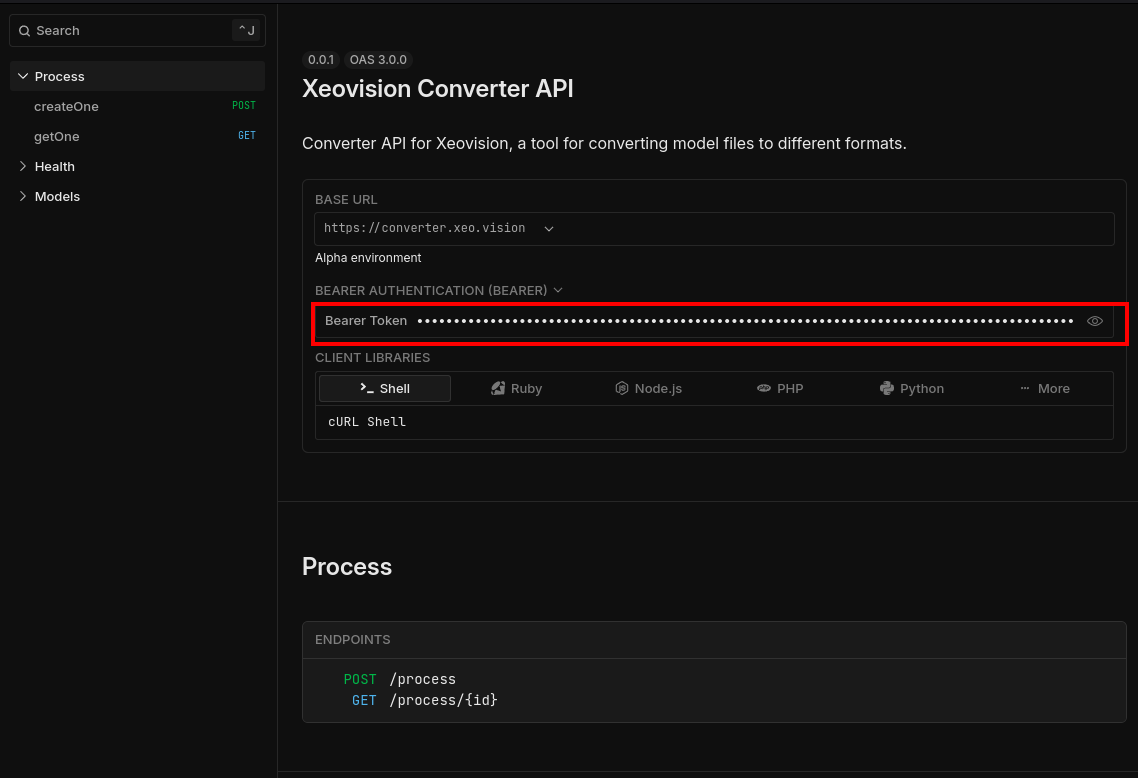Click the ⌃J search shortcut badge

click(x=246, y=30)
